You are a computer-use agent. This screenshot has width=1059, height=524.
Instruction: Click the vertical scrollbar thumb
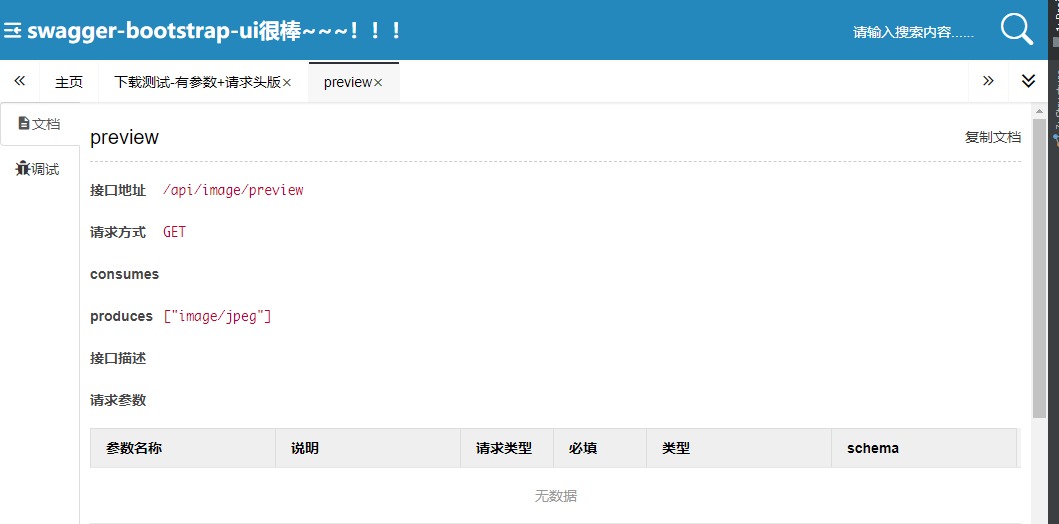(x=1039, y=265)
